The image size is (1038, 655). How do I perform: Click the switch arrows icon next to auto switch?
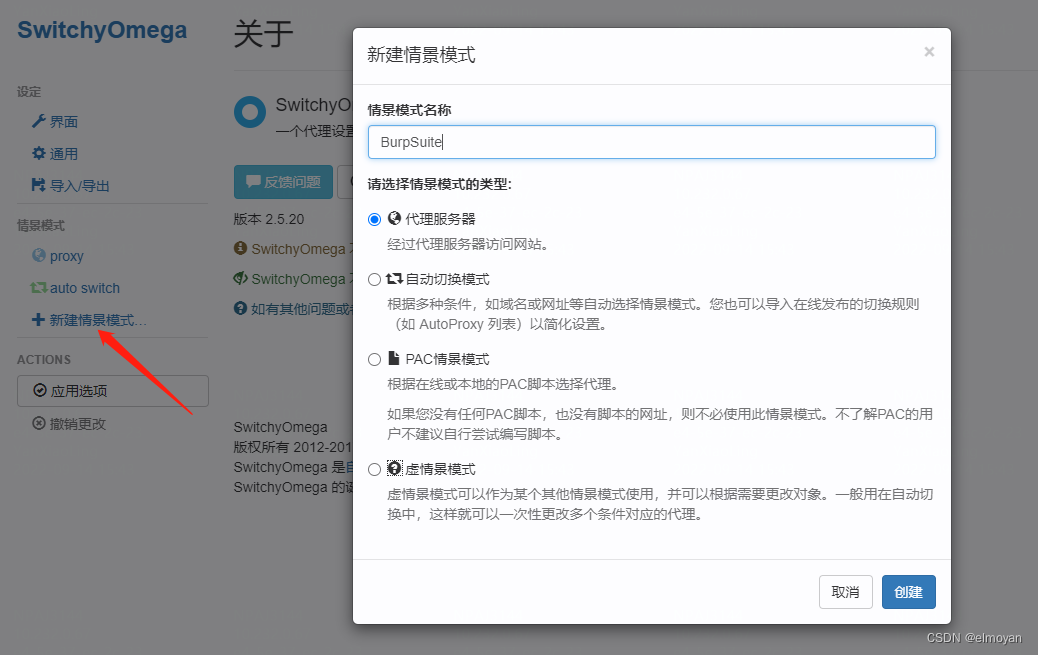coord(38,287)
